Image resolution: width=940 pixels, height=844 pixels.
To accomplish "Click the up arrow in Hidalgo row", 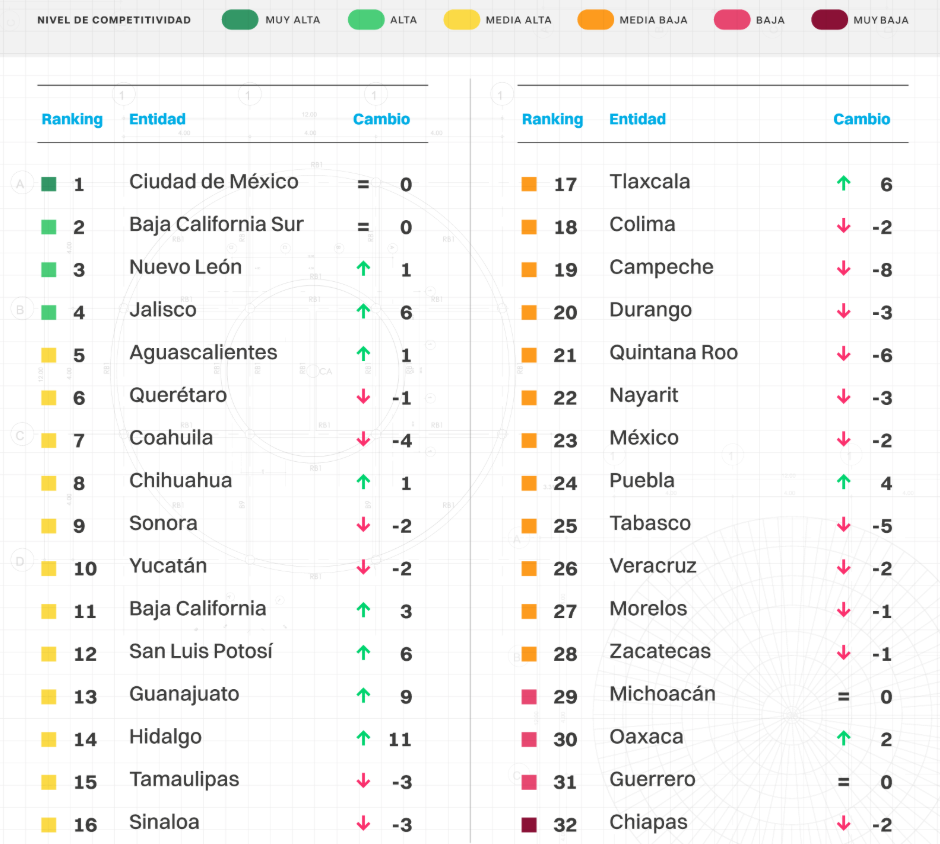I will tap(363, 738).
